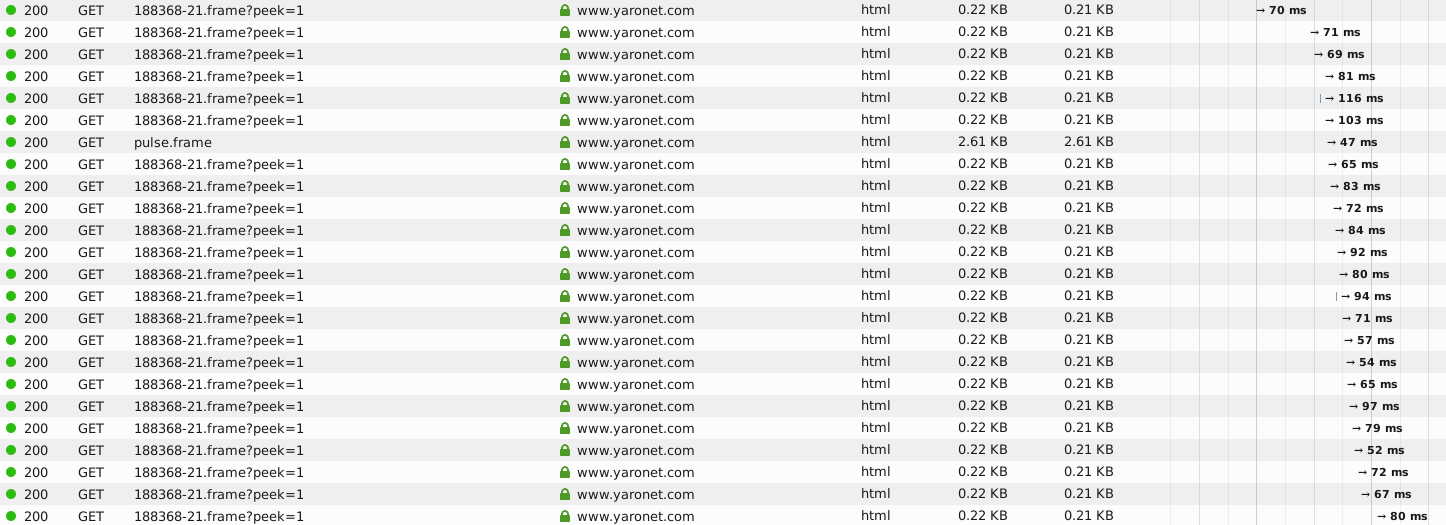Click the 47 ms waterfall timing marker
The image size is (1446, 525).
pyautogui.click(x=1352, y=142)
